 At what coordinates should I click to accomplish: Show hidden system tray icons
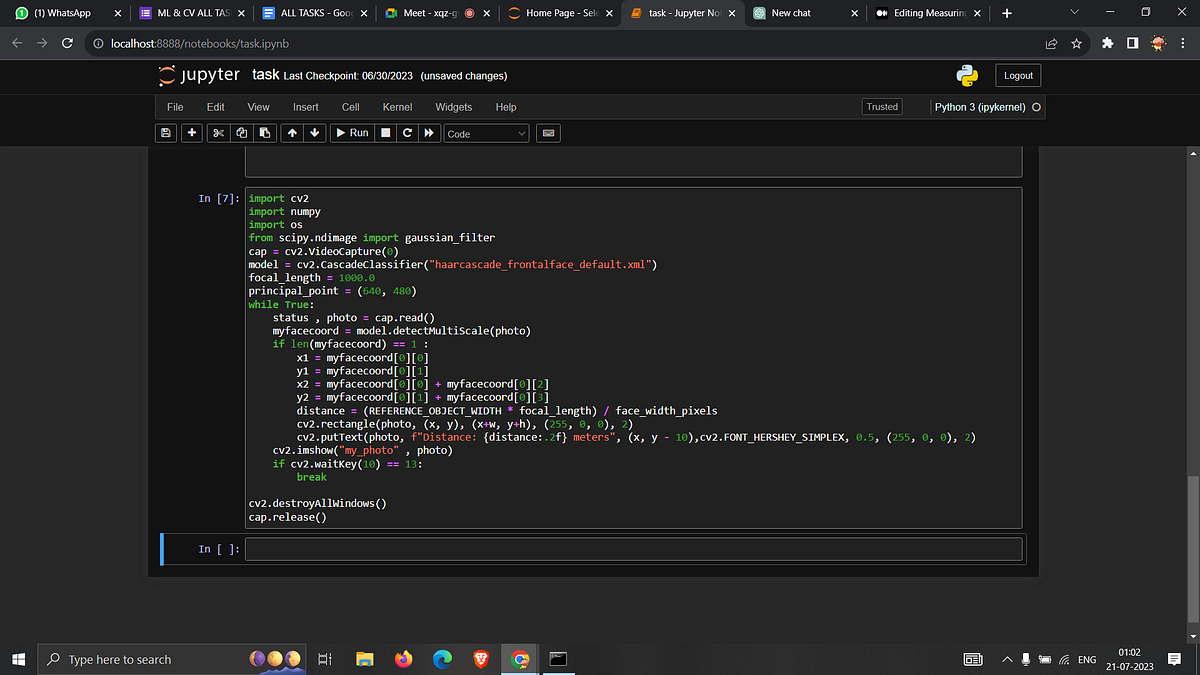pyautogui.click(x=1007, y=660)
